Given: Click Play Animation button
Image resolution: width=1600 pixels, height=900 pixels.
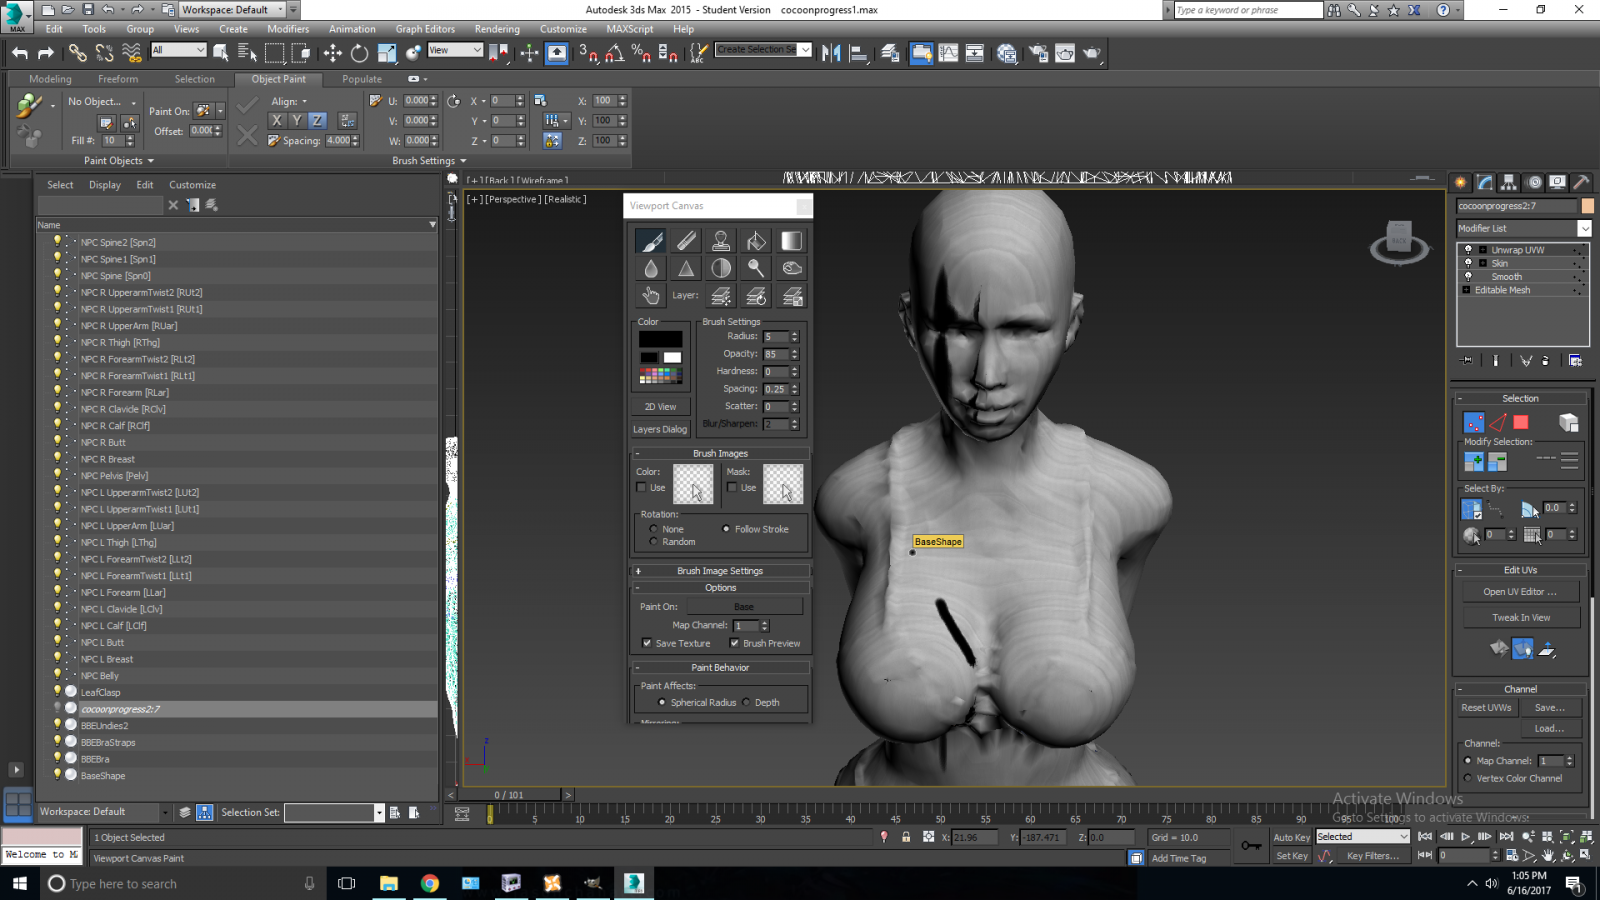Looking at the screenshot, I should click(x=1466, y=837).
